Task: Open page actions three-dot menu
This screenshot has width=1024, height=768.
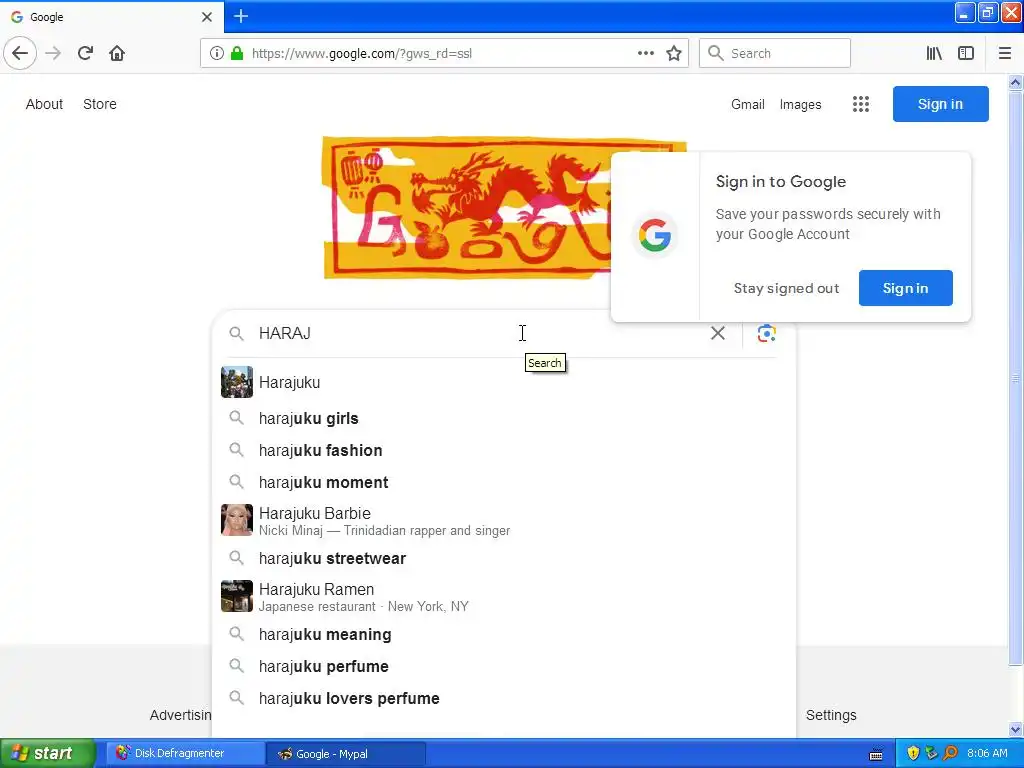Action: click(646, 53)
